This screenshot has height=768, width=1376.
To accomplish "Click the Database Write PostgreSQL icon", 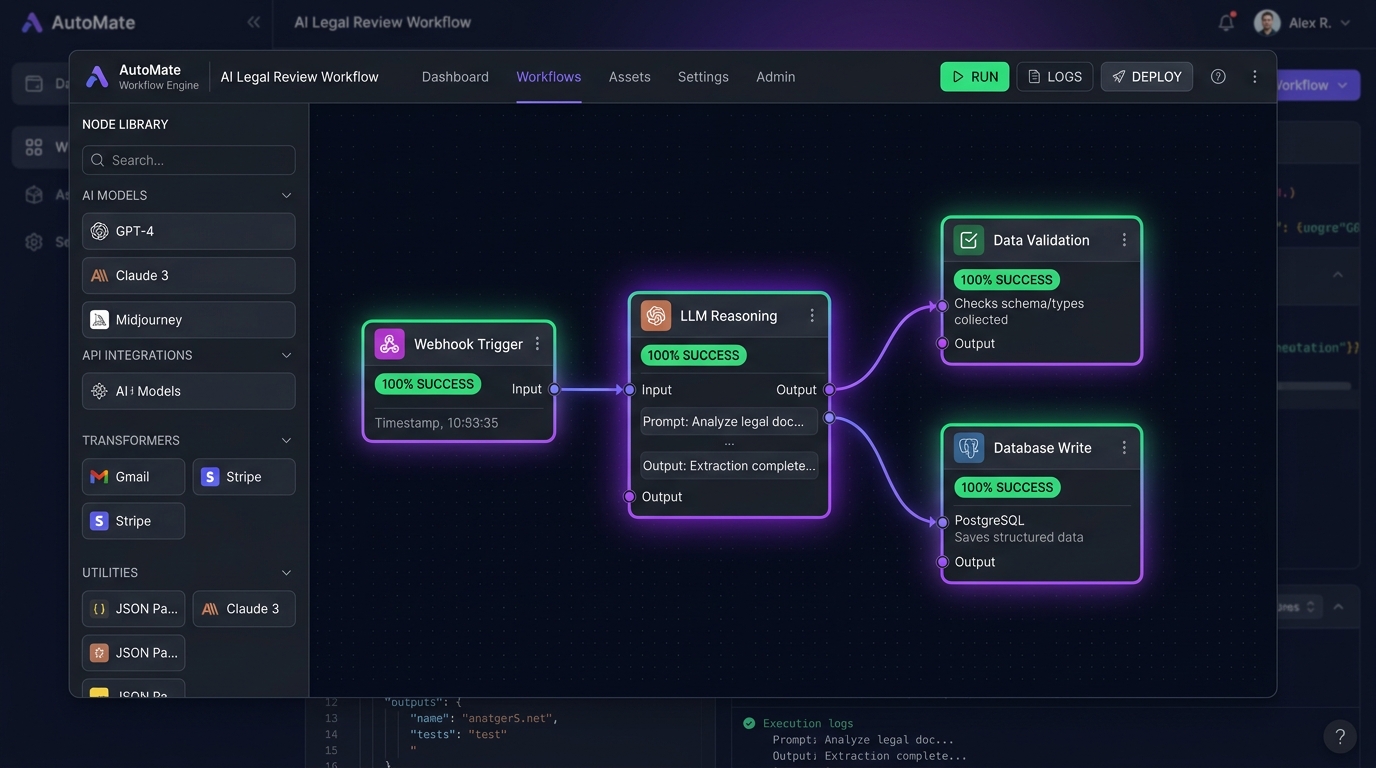I will click(x=968, y=448).
